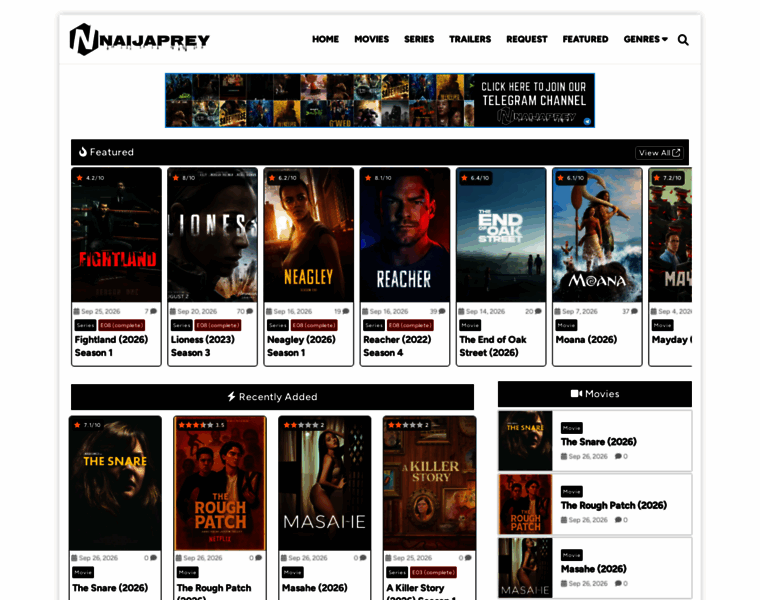
Task: Click calendar icon on Lioness card
Action: pos(173,311)
